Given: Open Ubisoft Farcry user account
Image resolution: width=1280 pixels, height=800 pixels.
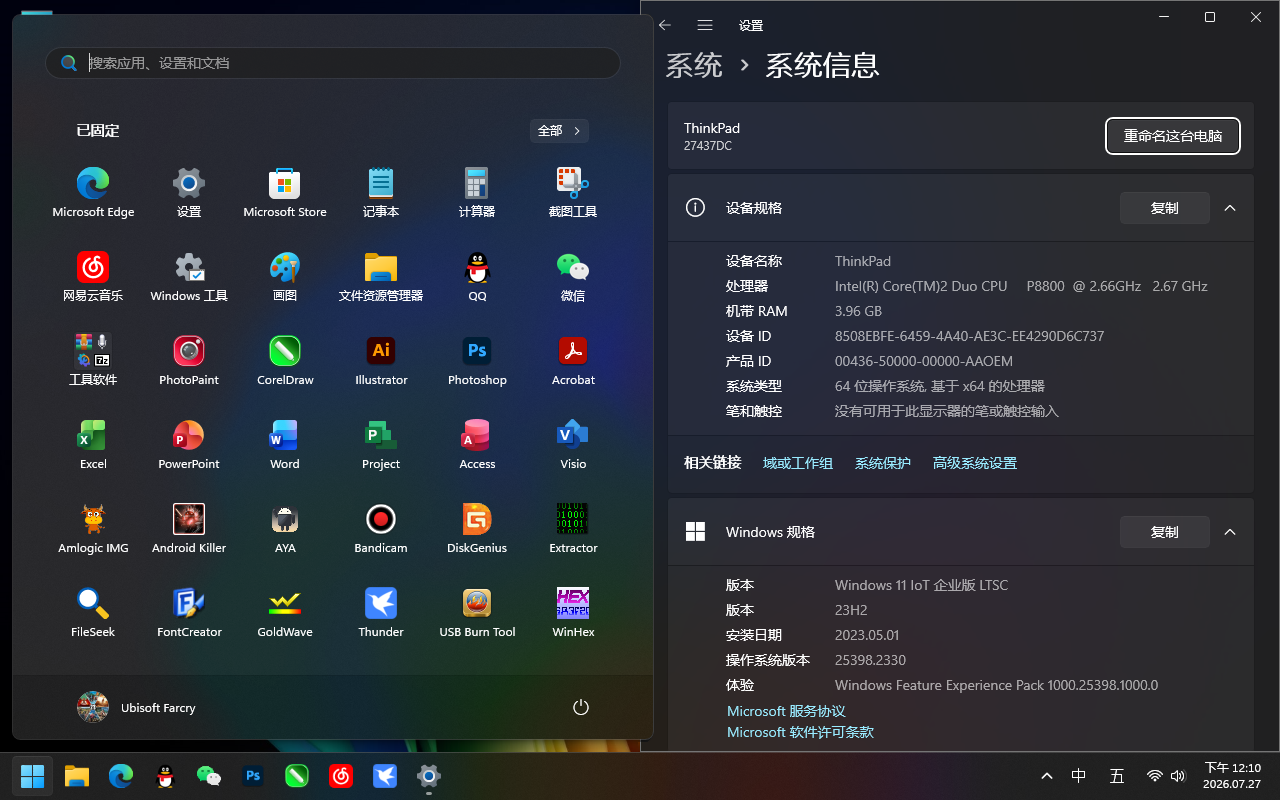Looking at the screenshot, I should click(x=137, y=707).
